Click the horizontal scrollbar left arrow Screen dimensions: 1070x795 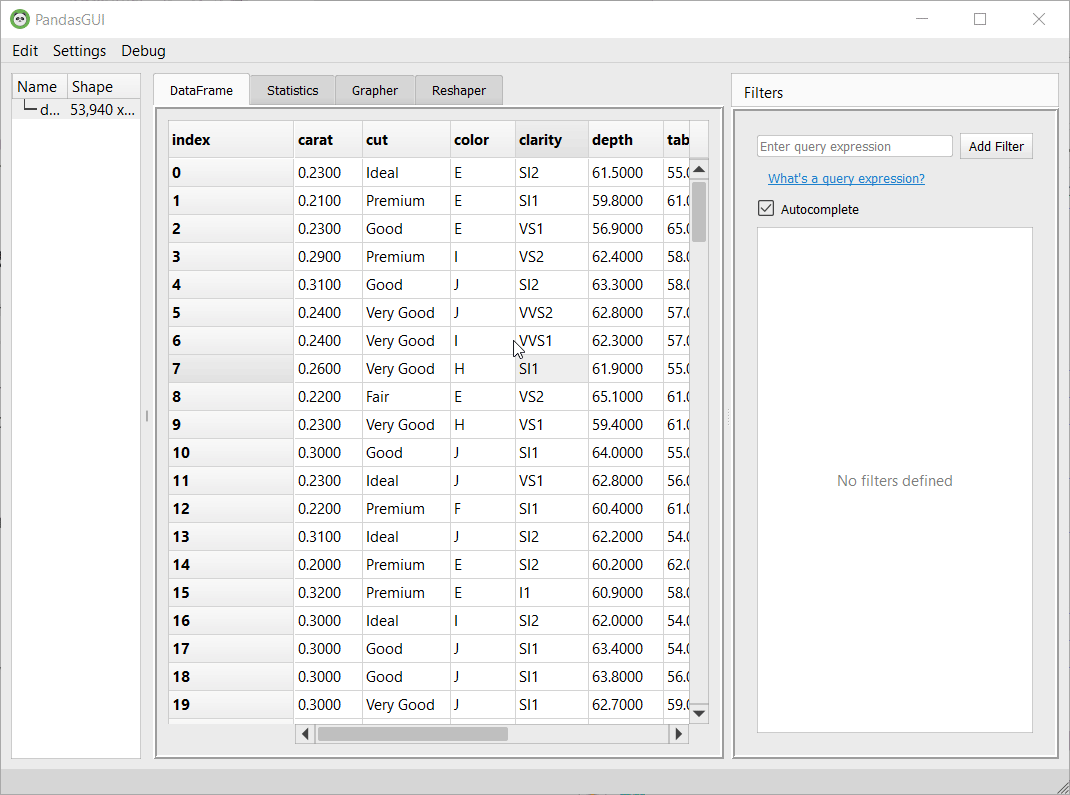[305, 734]
